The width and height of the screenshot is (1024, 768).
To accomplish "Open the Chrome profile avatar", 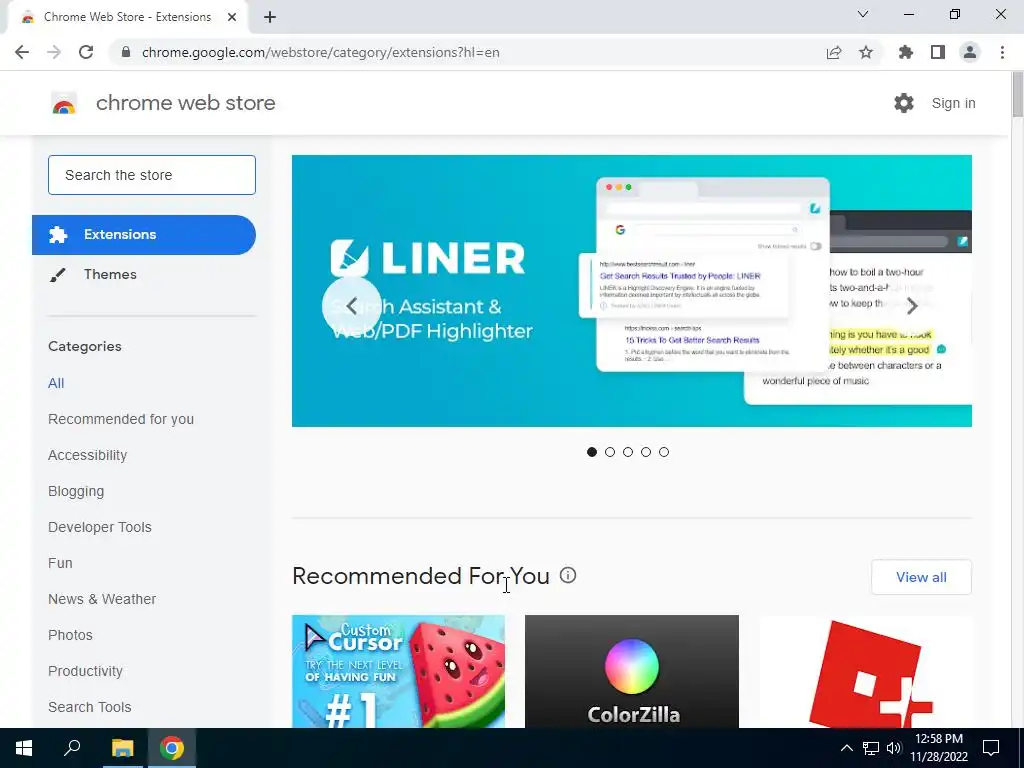I will click(x=970, y=52).
